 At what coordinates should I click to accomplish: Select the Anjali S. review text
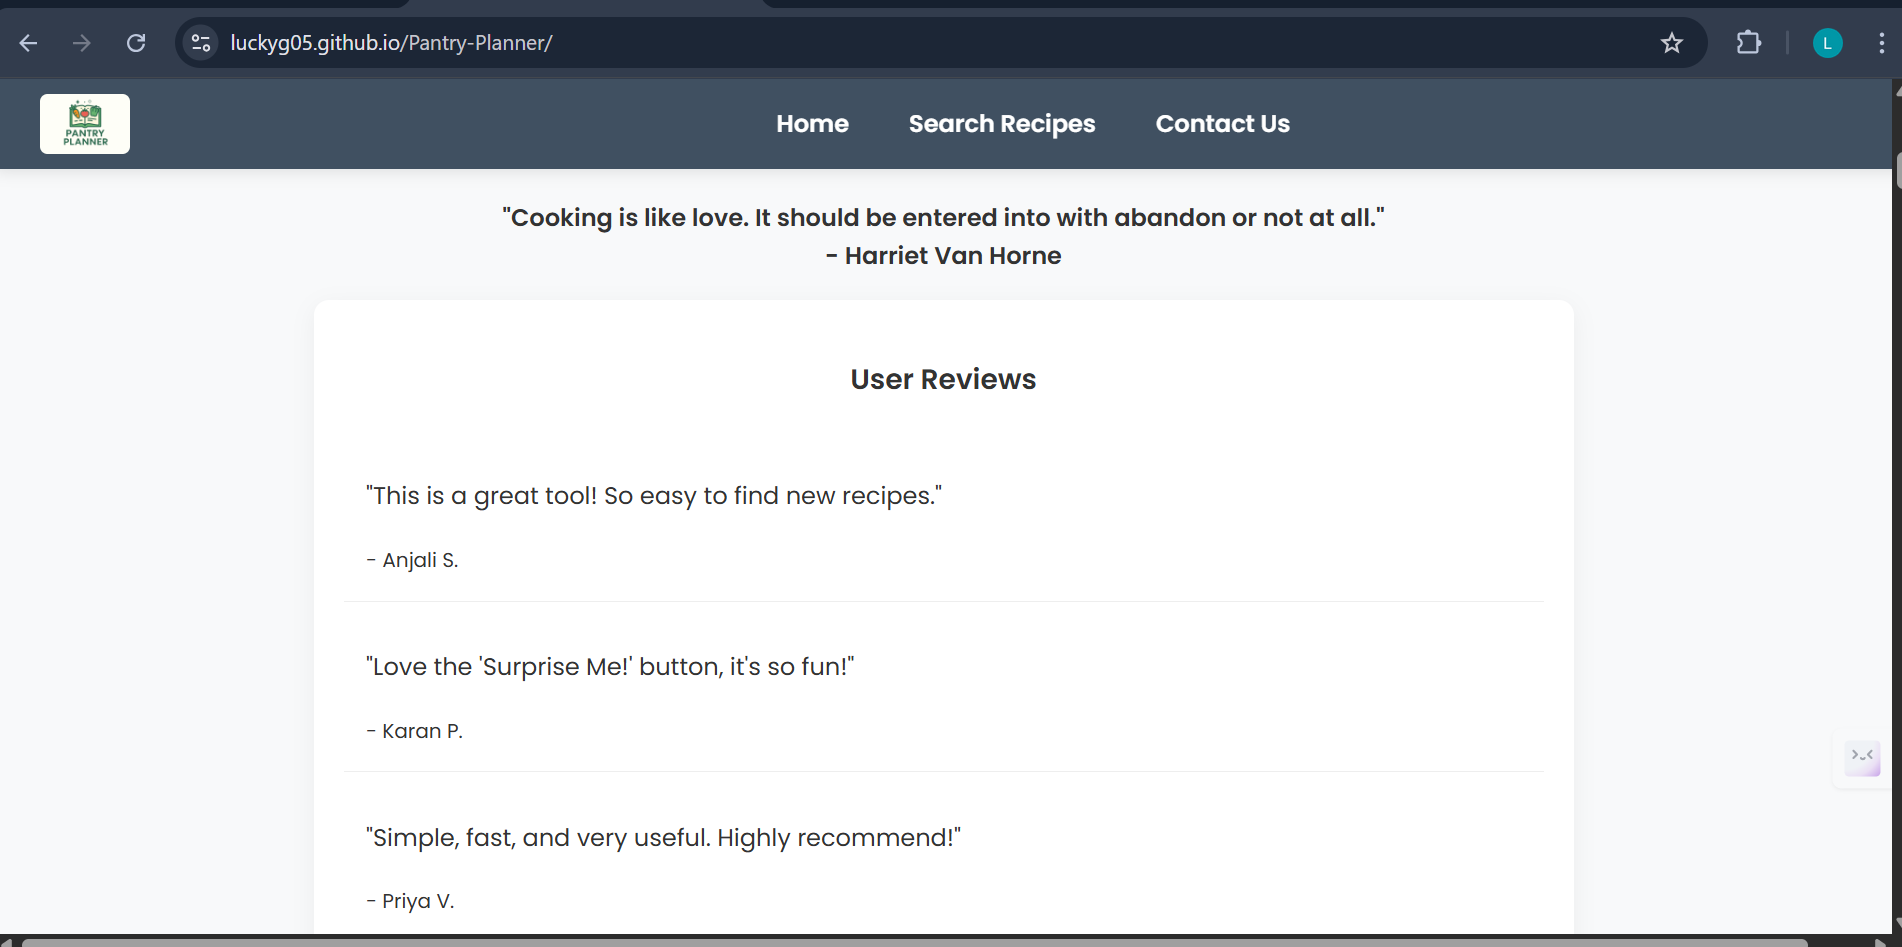pyautogui.click(x=654, y=496)
